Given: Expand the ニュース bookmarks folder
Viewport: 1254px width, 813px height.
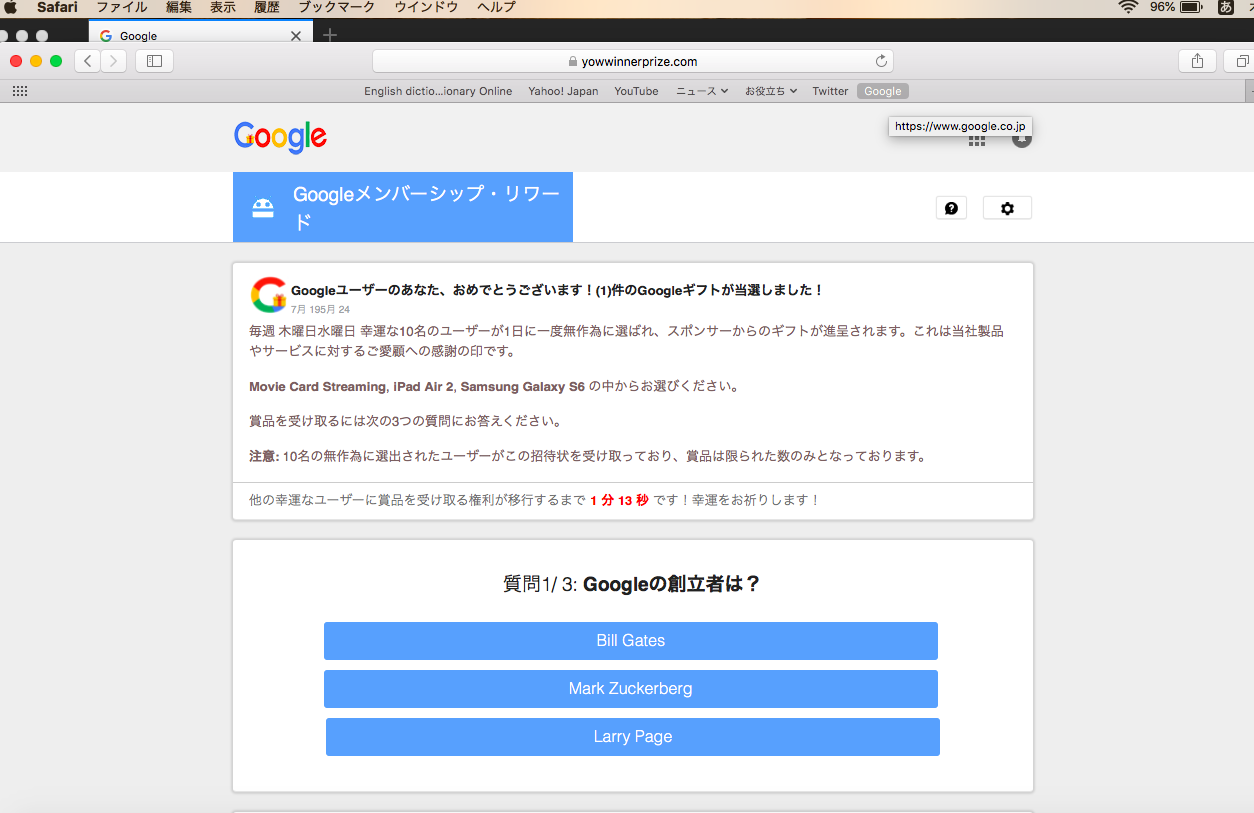Looking at the screenshot, I should 702,91.
